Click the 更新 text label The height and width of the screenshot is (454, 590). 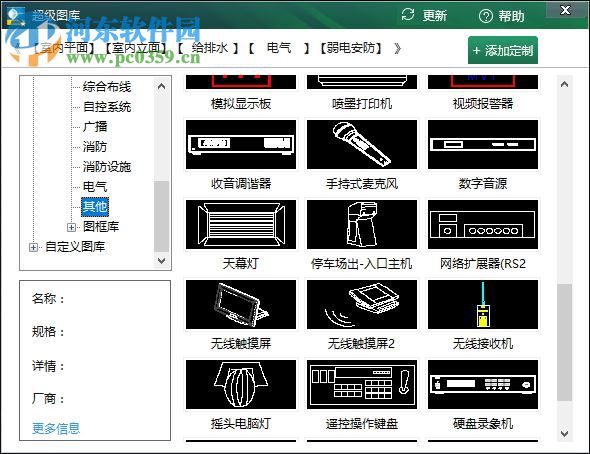tap(435, 16)
